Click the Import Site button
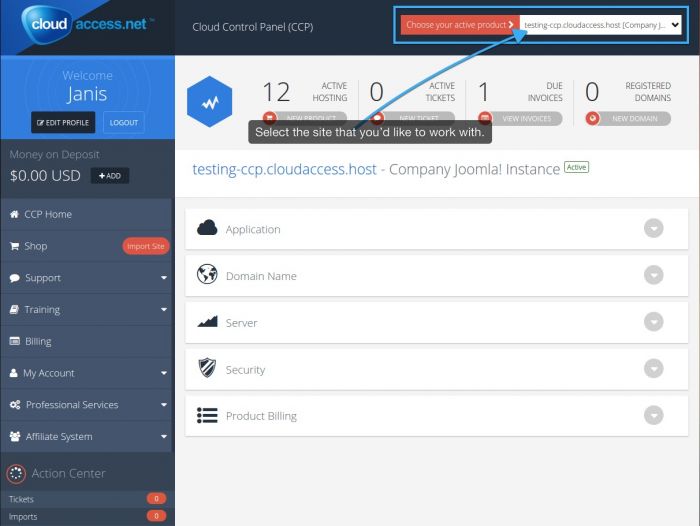 pos(146,246)
